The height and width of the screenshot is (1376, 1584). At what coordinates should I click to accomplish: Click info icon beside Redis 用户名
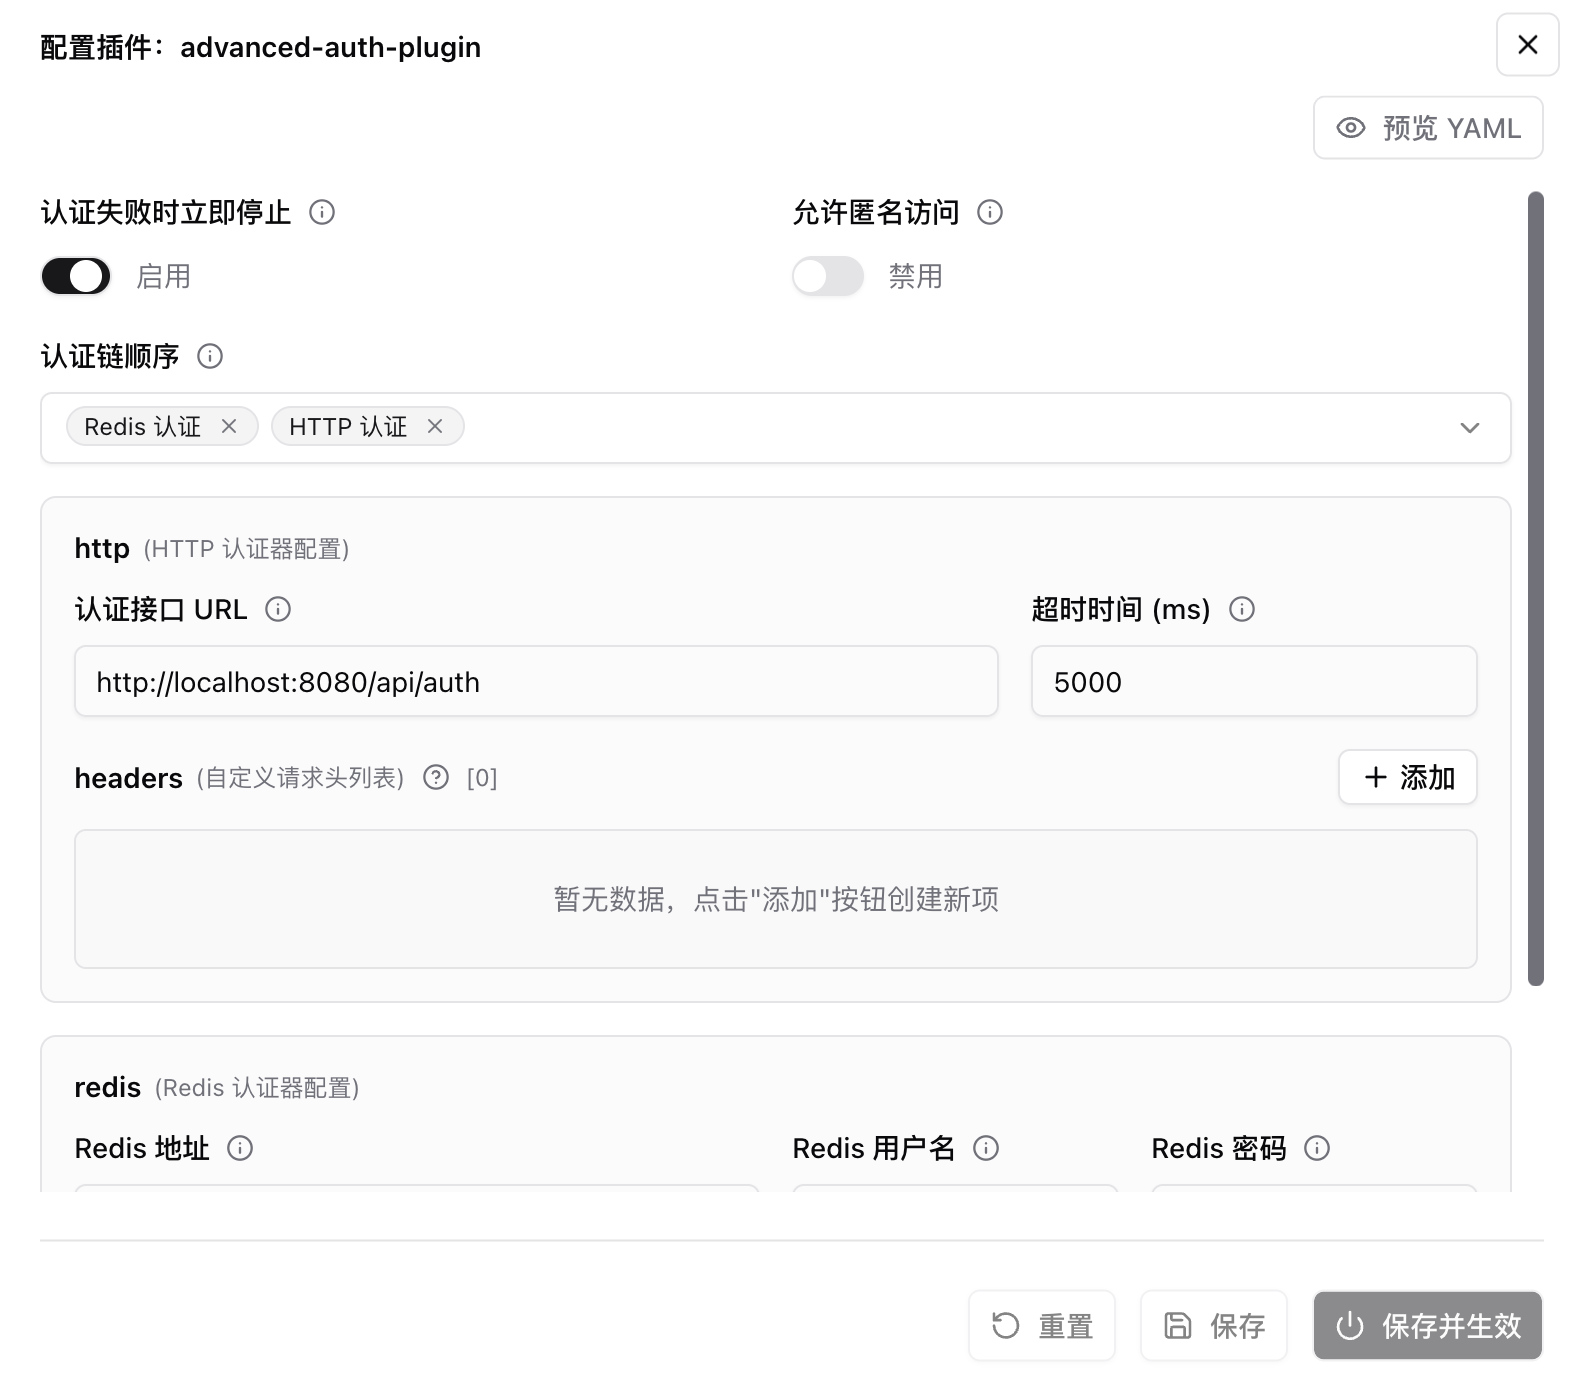click(986, 1148)
